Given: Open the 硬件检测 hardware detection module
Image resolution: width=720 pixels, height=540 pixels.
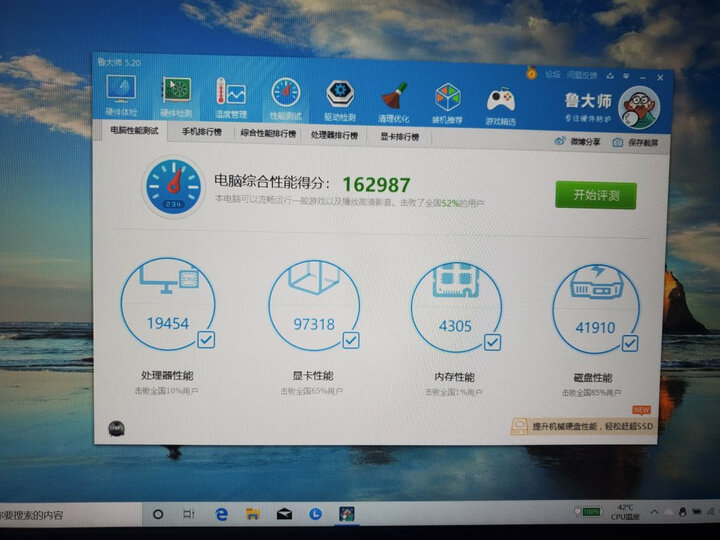Looking at the screenshot, I should tap(176, 97).
